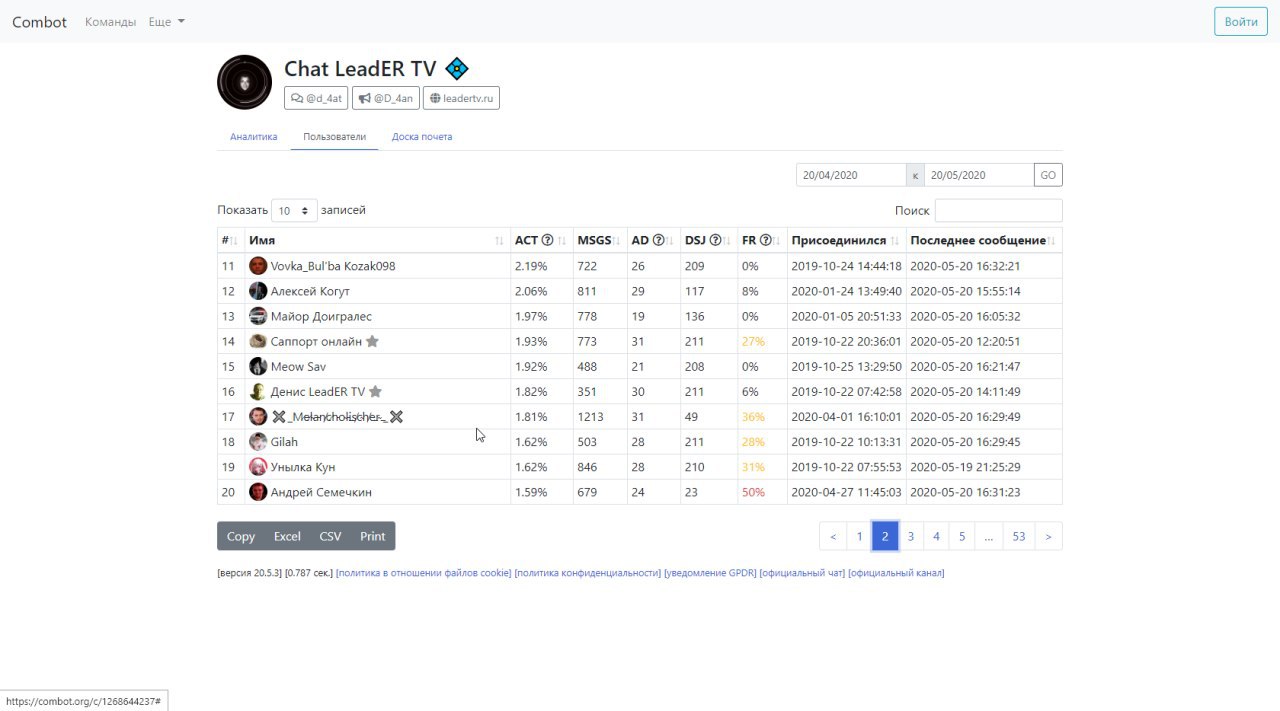1280x711 pixels.
Task: Click the sort arrows in Имя column
Action: point(499,241)
